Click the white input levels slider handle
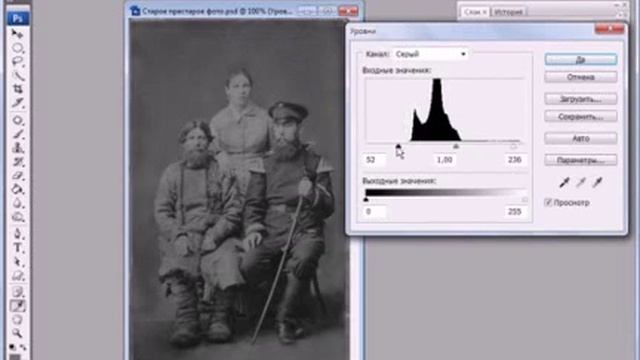The height and width of the screenshot is (360, 640). [x=513, y=146]
